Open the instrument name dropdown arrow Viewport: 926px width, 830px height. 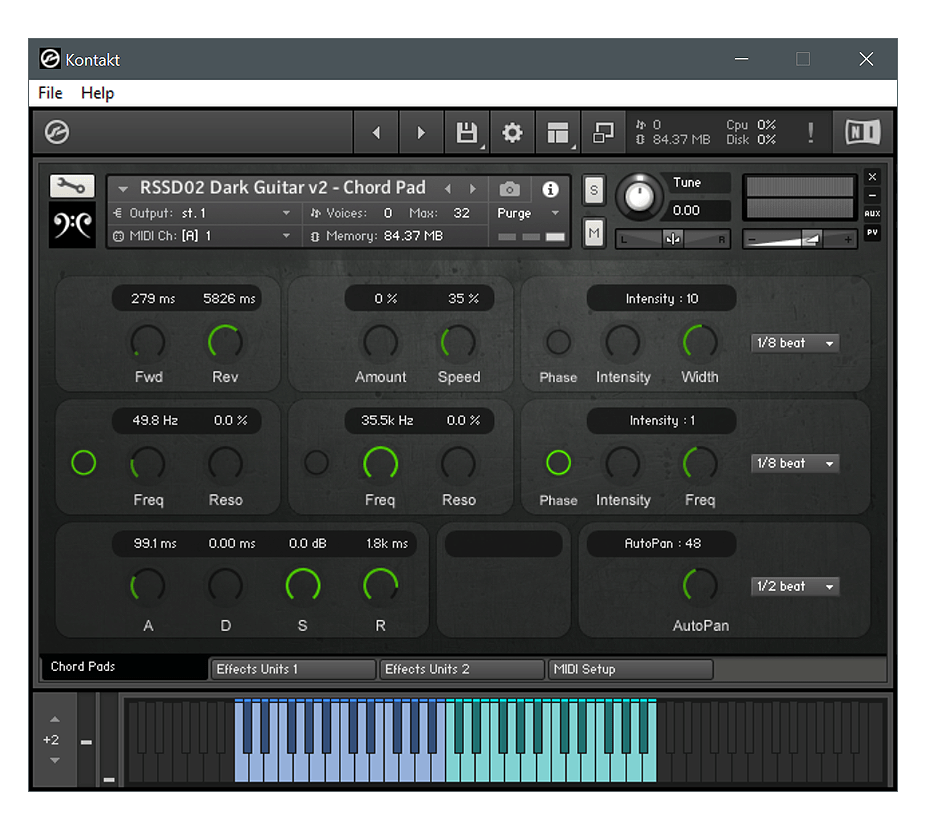tap(123, 189)
